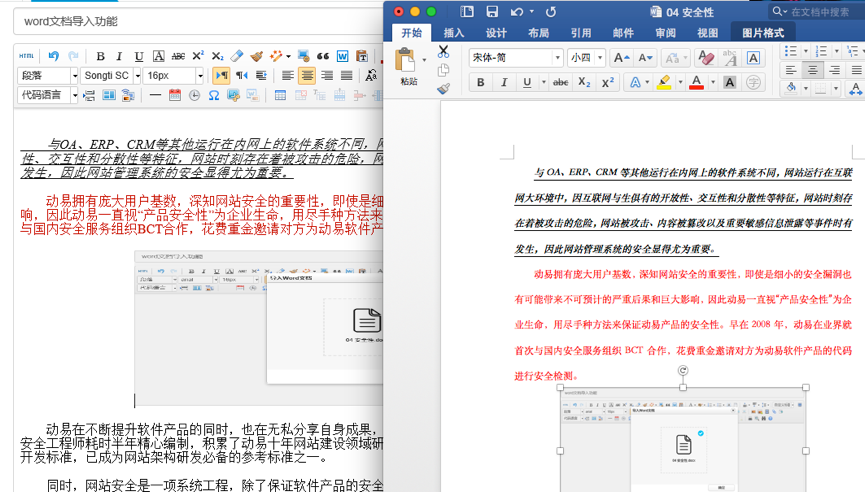Insert date with calendar icon in editor

point(175,95)
